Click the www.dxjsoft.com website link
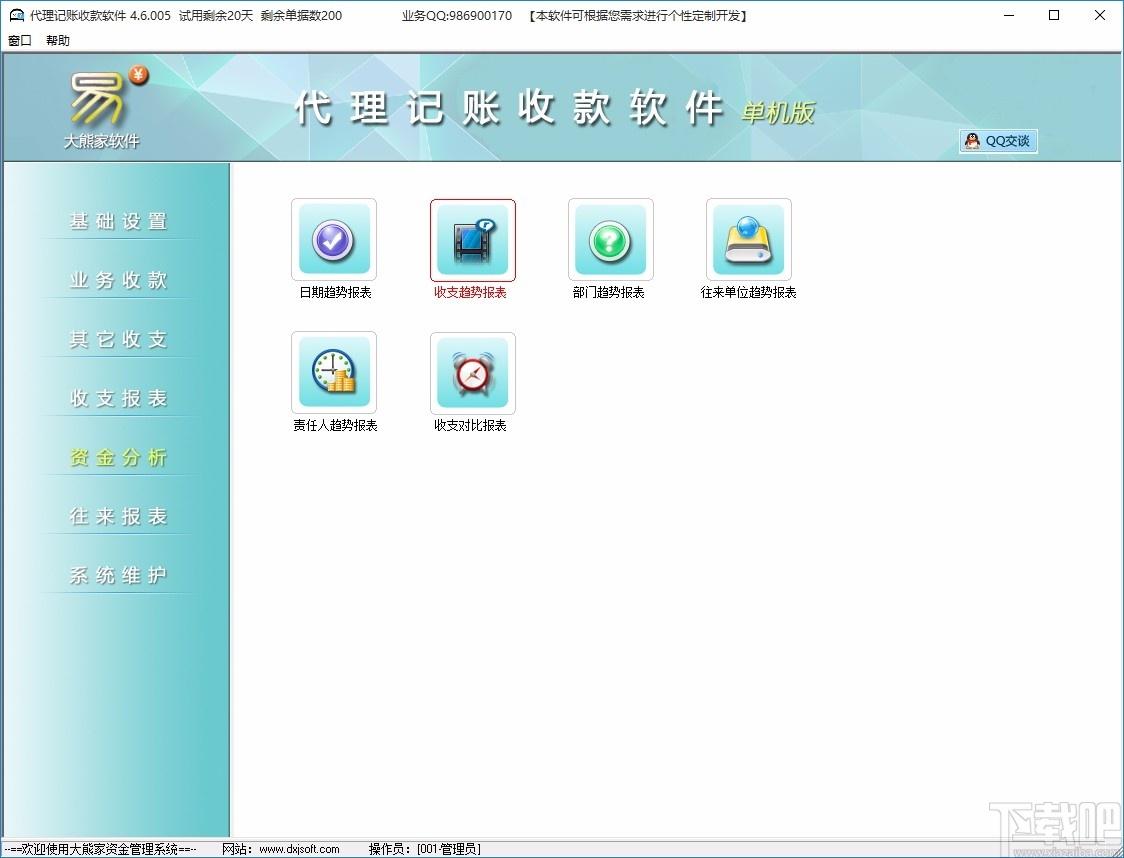Screen dimensions: 1124x858 point(299,849)
